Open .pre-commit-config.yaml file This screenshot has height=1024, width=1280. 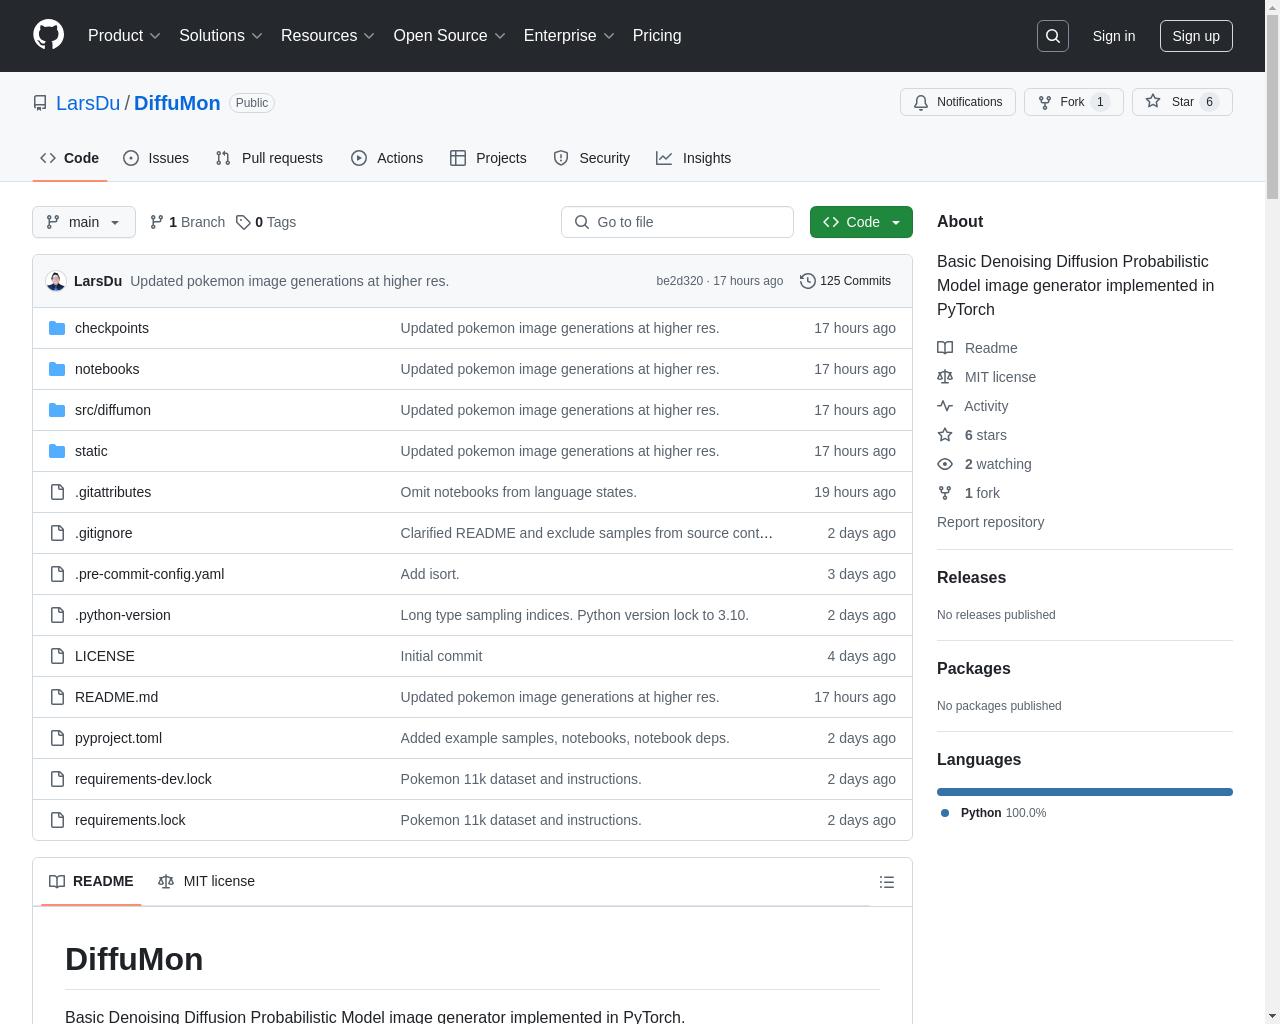point(149,574)
